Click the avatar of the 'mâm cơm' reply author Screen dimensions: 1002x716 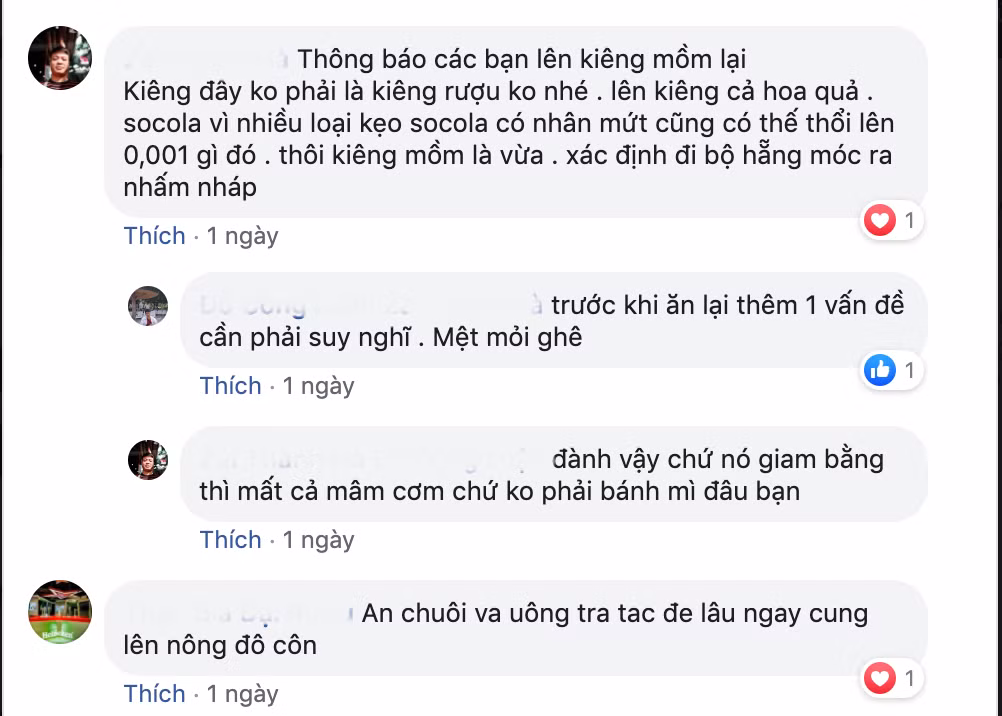coord(147,460)
